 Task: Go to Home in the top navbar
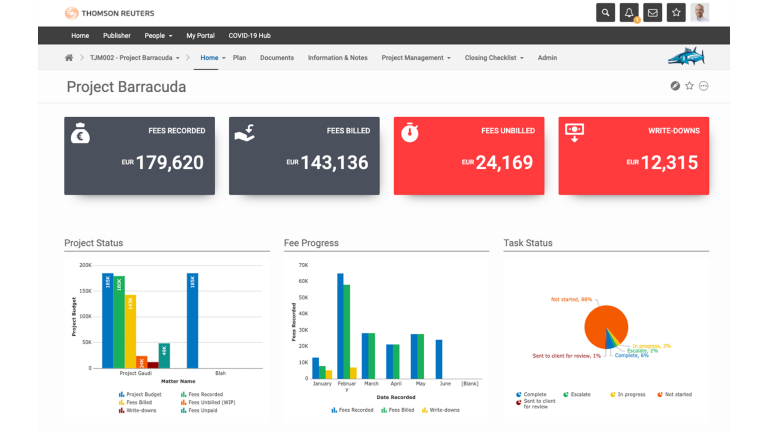80,36
